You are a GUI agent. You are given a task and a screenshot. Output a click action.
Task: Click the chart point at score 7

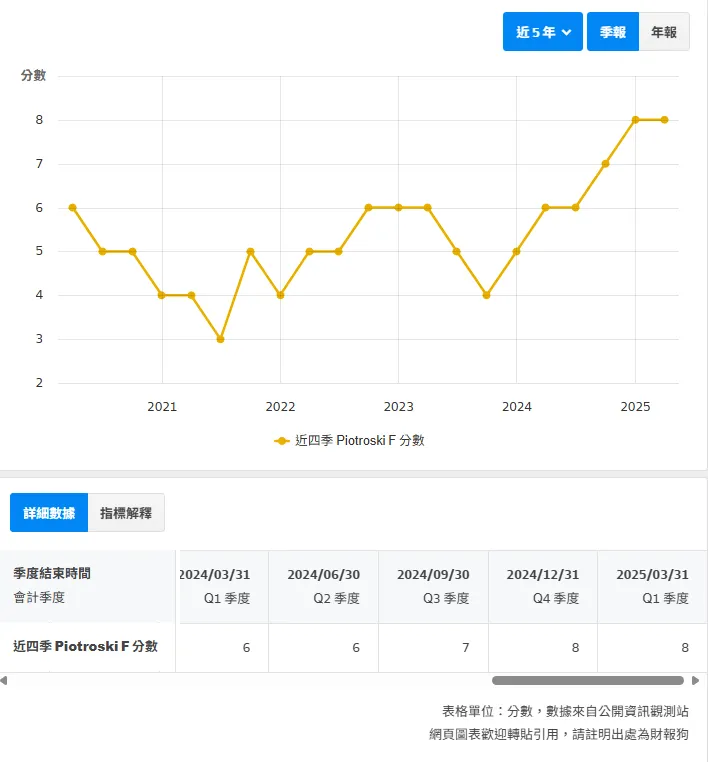click(605, 164)
